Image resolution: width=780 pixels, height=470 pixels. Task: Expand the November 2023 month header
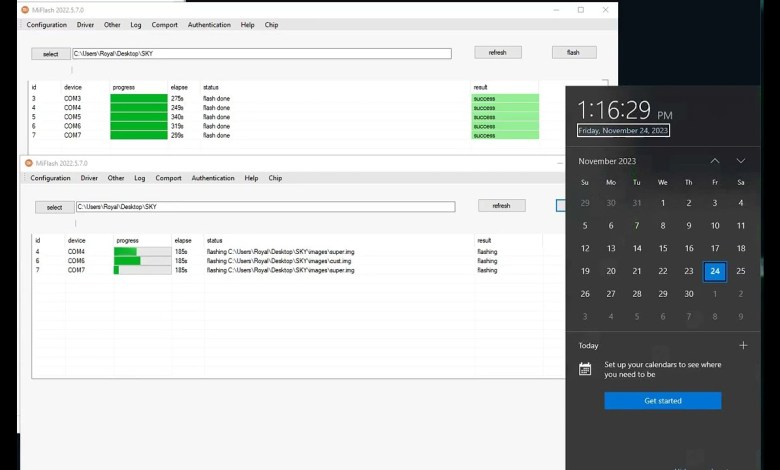point(607,161)
